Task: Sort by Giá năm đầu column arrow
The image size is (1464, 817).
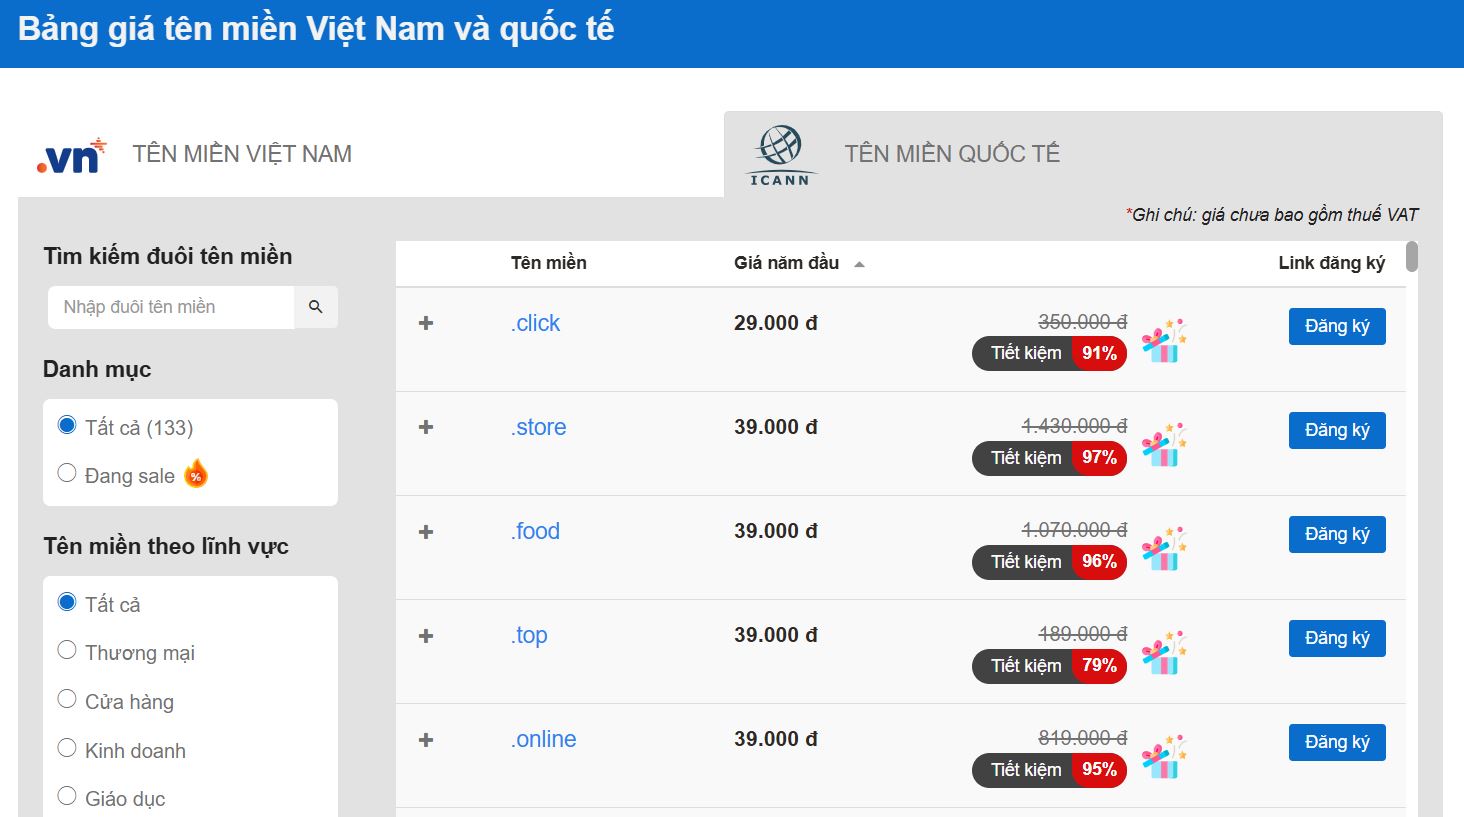Action: [x=859, y=264]
